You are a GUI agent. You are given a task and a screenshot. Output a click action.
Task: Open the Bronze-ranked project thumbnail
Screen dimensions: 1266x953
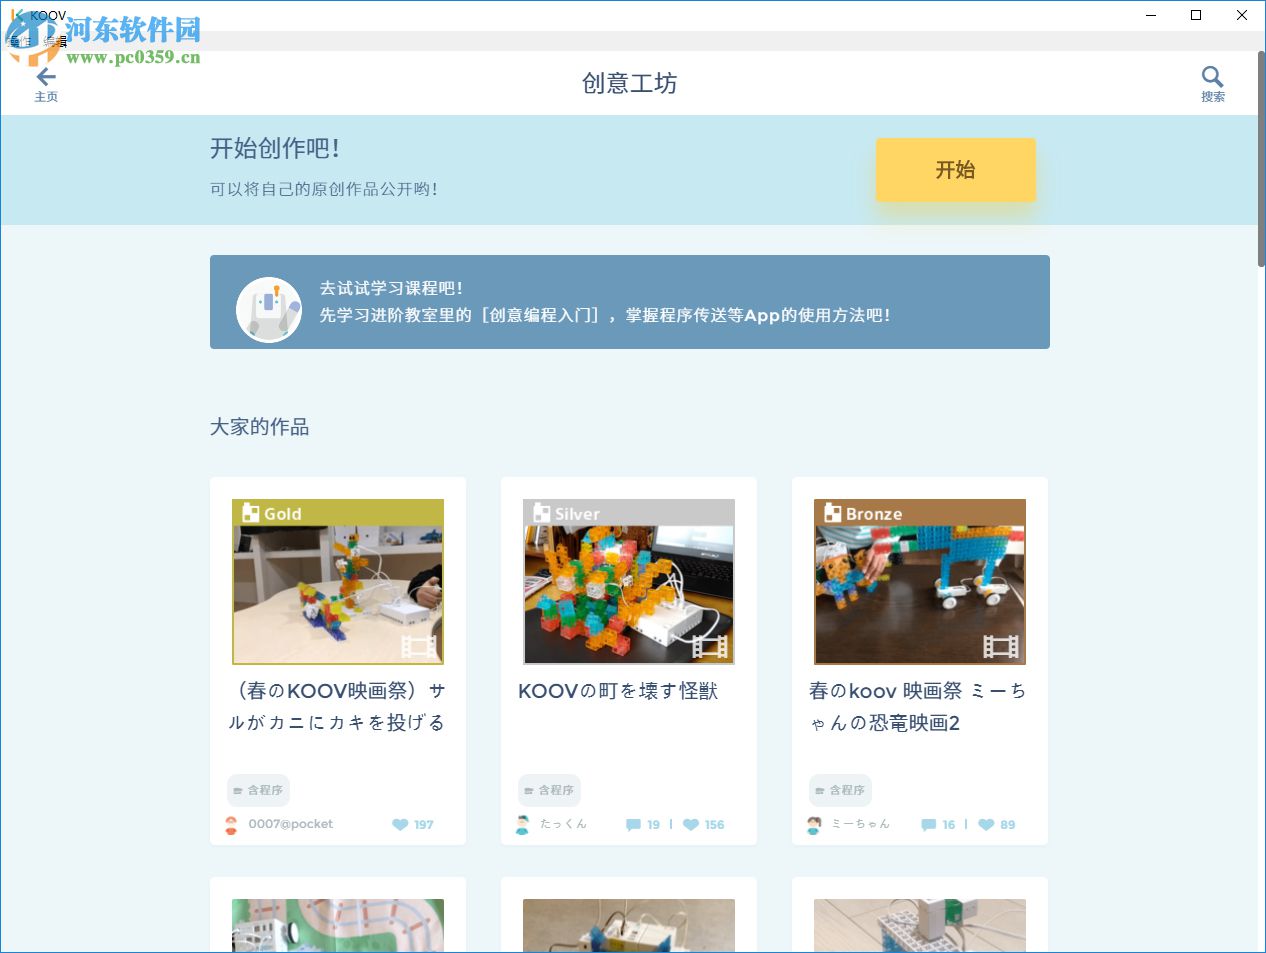click(x=920, y=581)
